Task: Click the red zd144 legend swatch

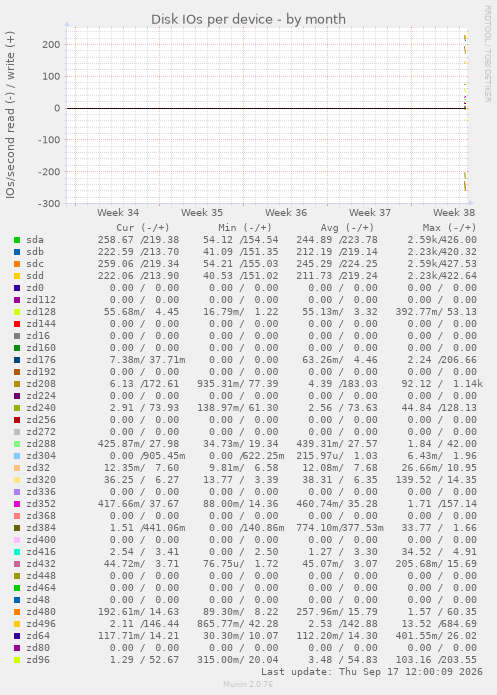Action: tap(17, 324)
